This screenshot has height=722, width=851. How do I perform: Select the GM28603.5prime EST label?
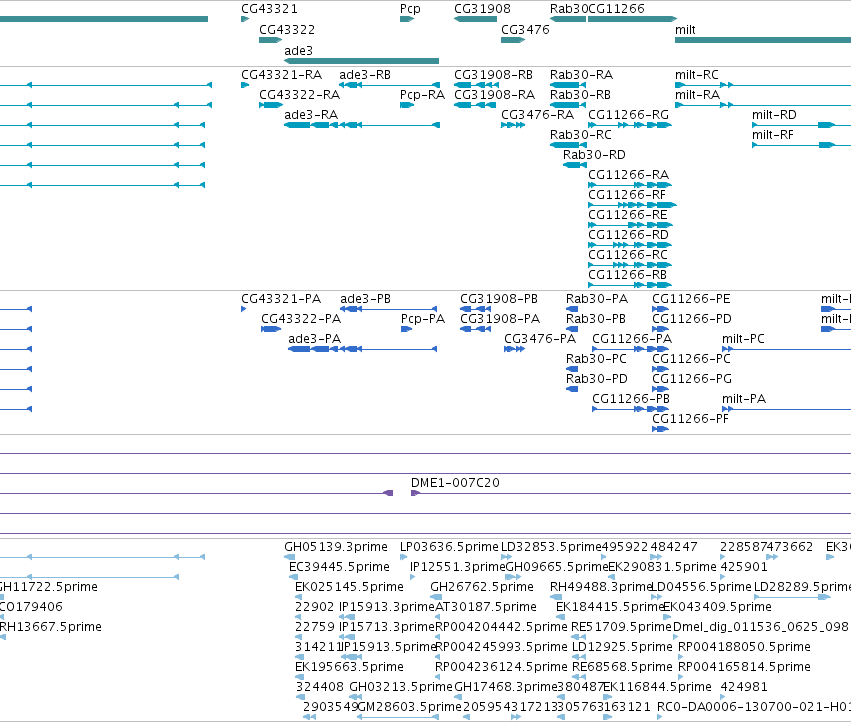410,707
